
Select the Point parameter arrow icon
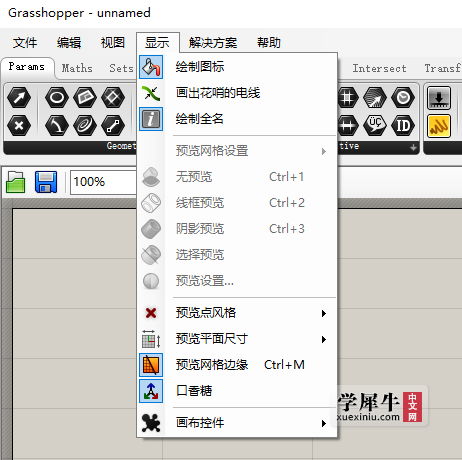click(x=19, y=98)
